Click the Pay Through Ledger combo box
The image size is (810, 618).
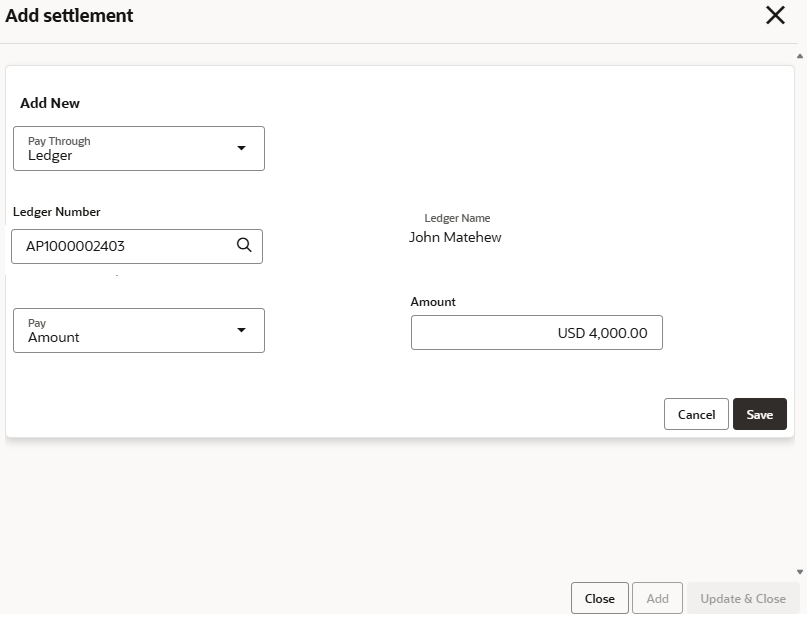tap(139, 148)
